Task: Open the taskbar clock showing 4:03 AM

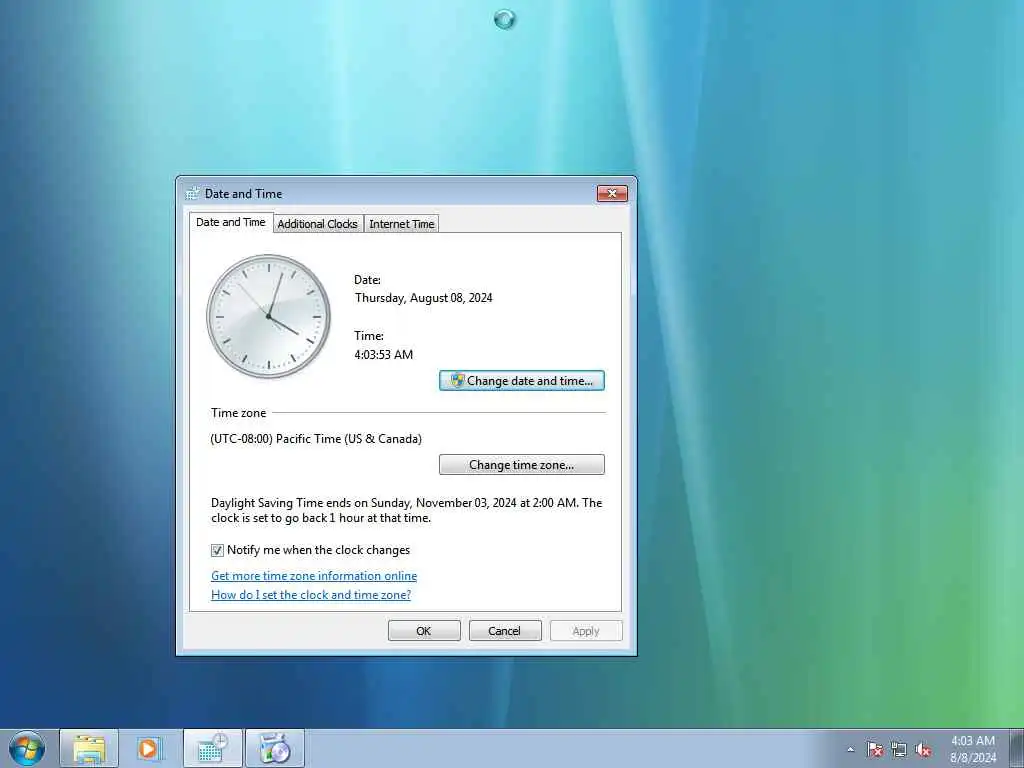Action: click(x=972, y=749)
